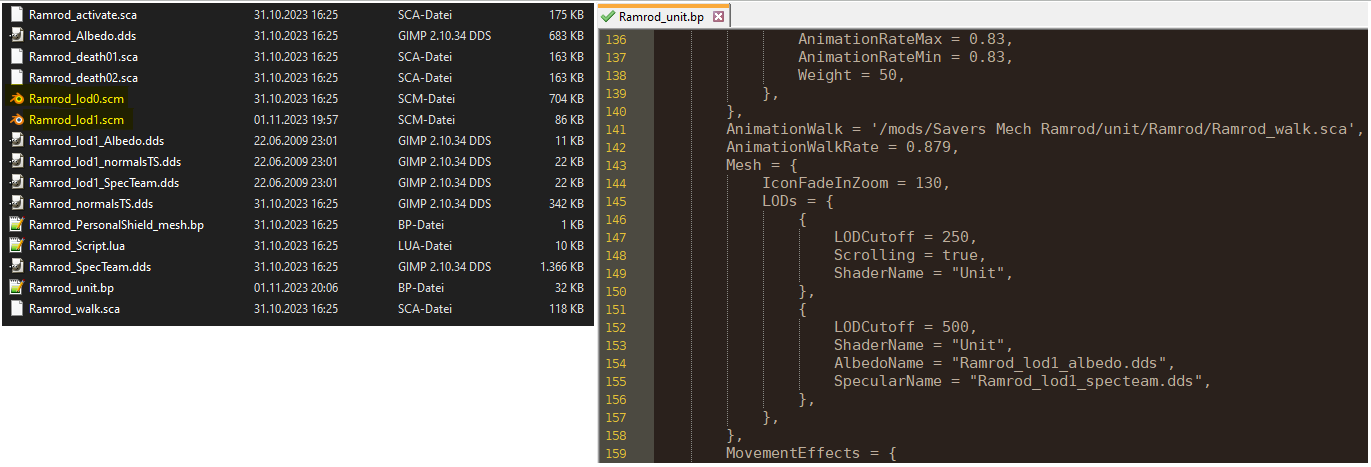
Task: Click the Ramrod_death01.sca file icon
Action: [x=16, y=56]
